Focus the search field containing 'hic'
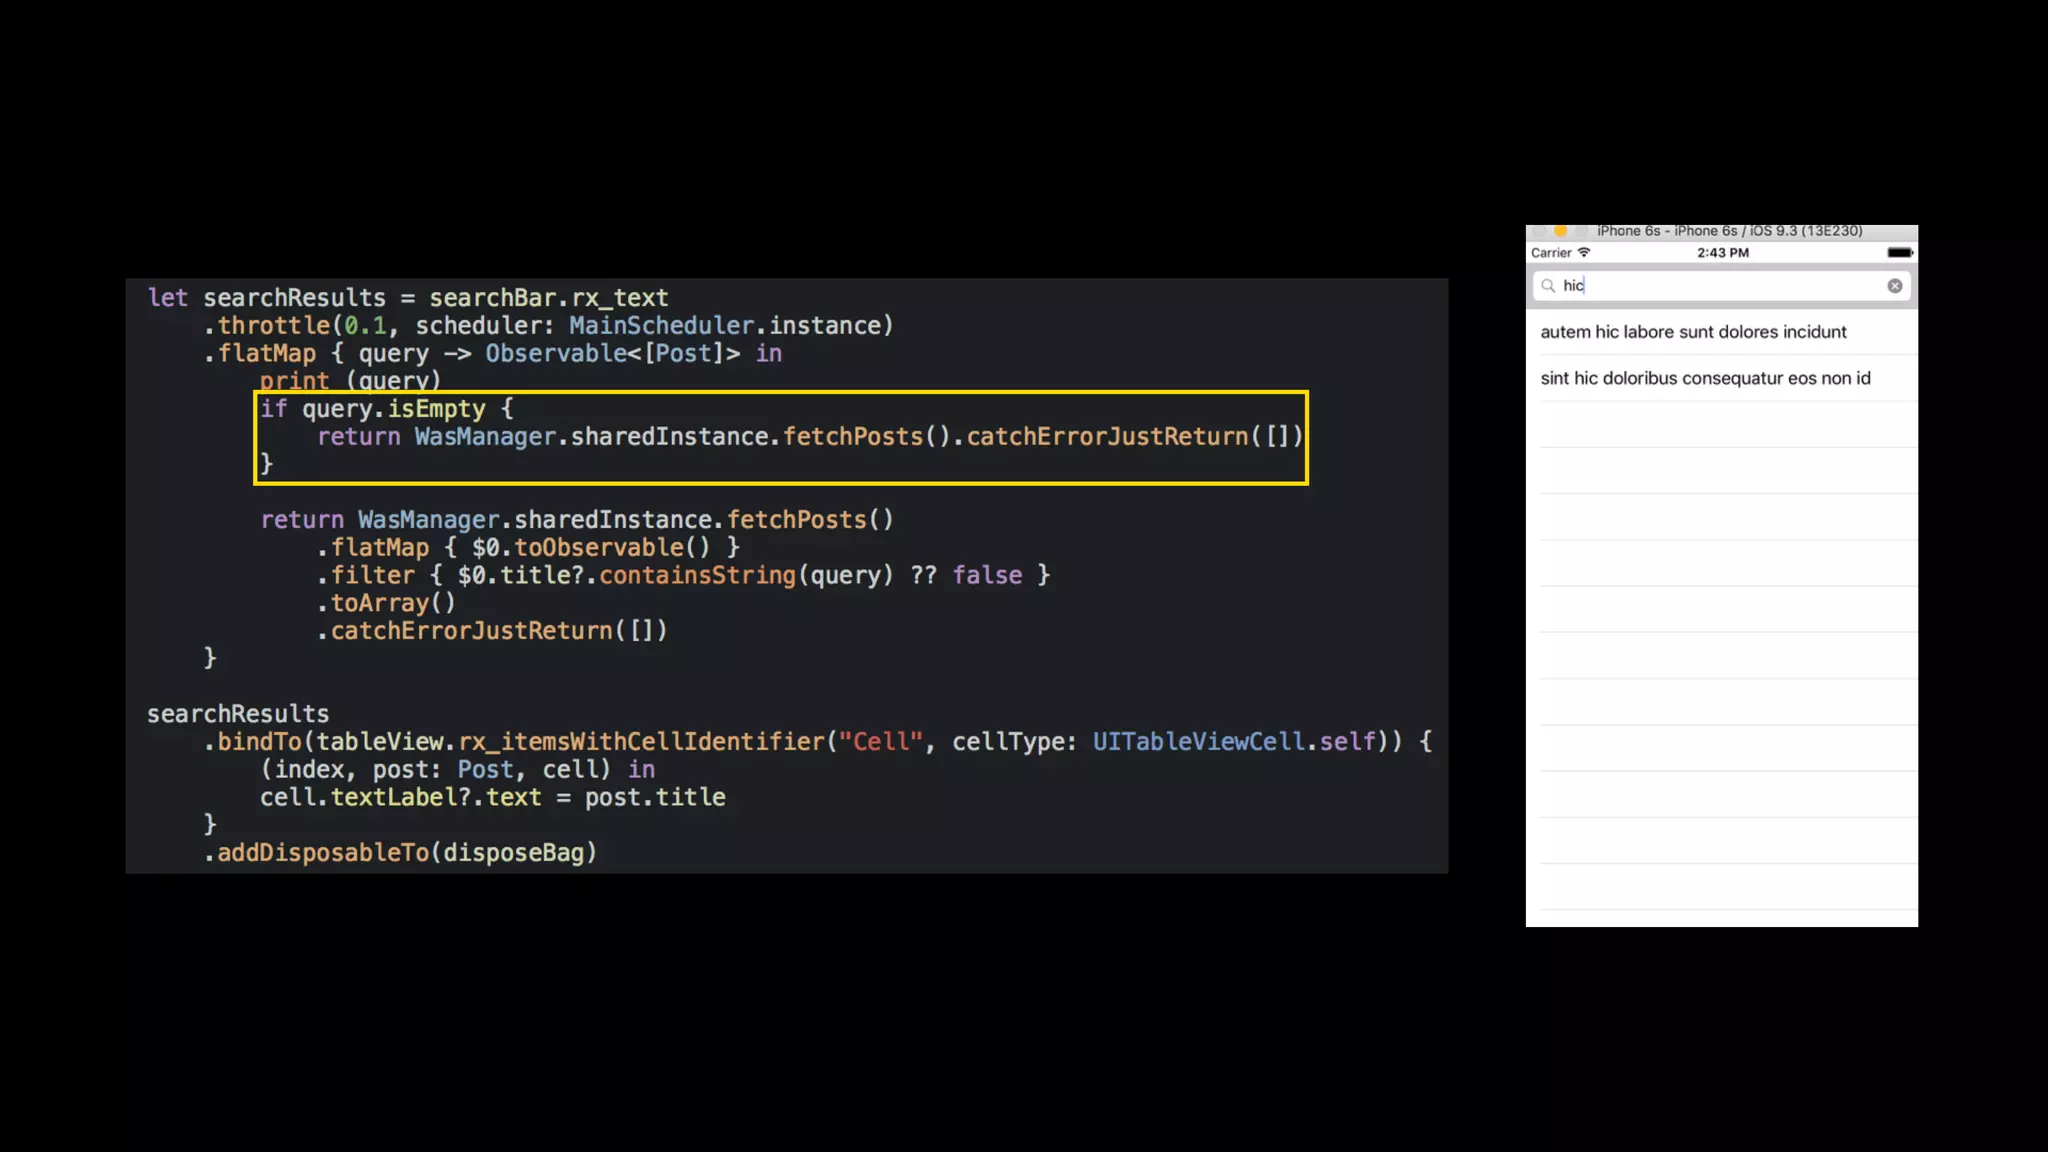 click(x=1720, y=286)
